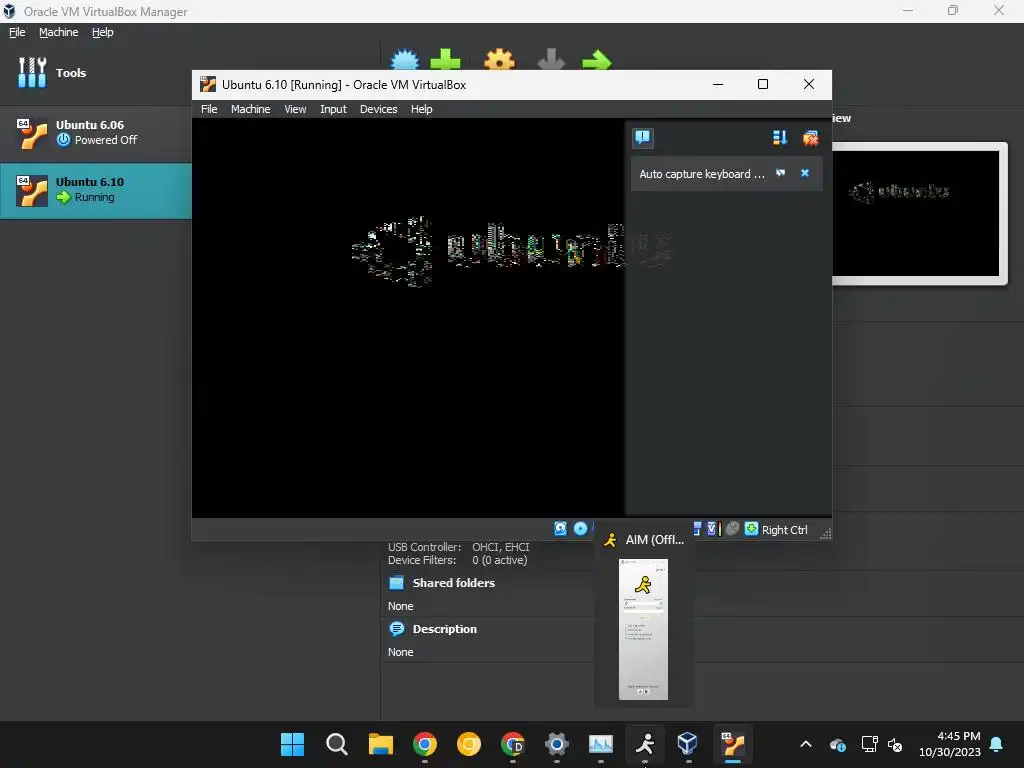This screenshot has width=1024, height=768.
Task: Click the optical disk status bar icon
Action: [x=580, y=528]
